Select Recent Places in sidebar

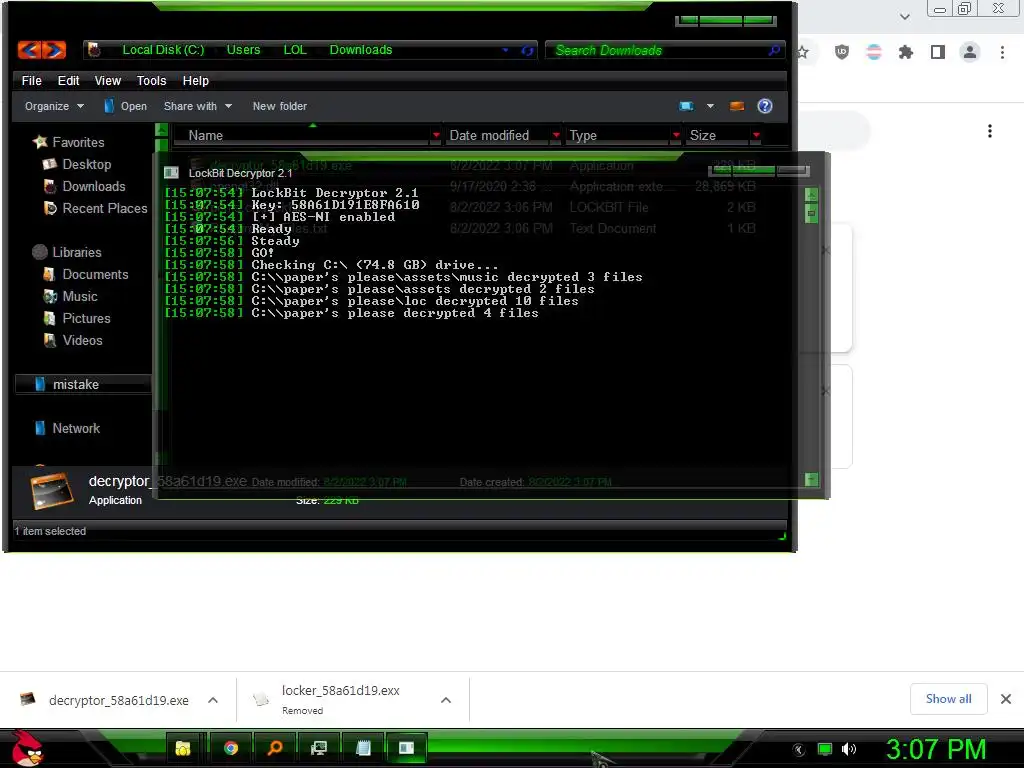[95, 208]
